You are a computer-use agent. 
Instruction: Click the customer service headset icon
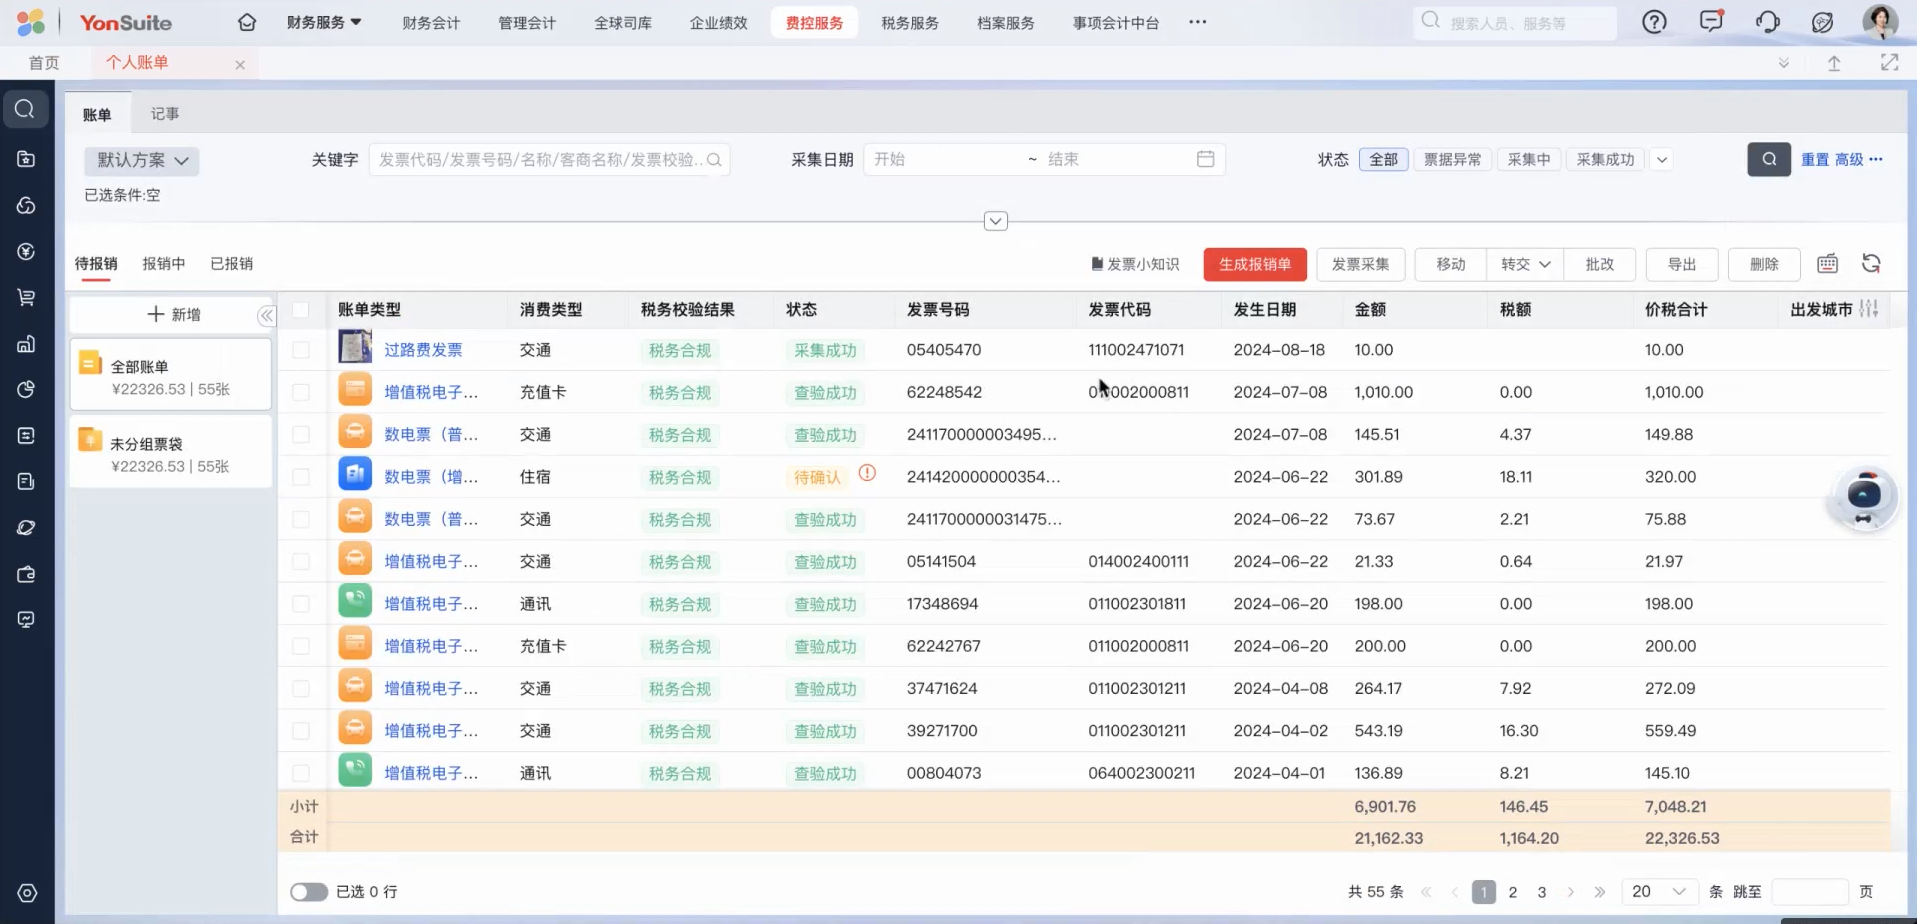[1767, 21]
